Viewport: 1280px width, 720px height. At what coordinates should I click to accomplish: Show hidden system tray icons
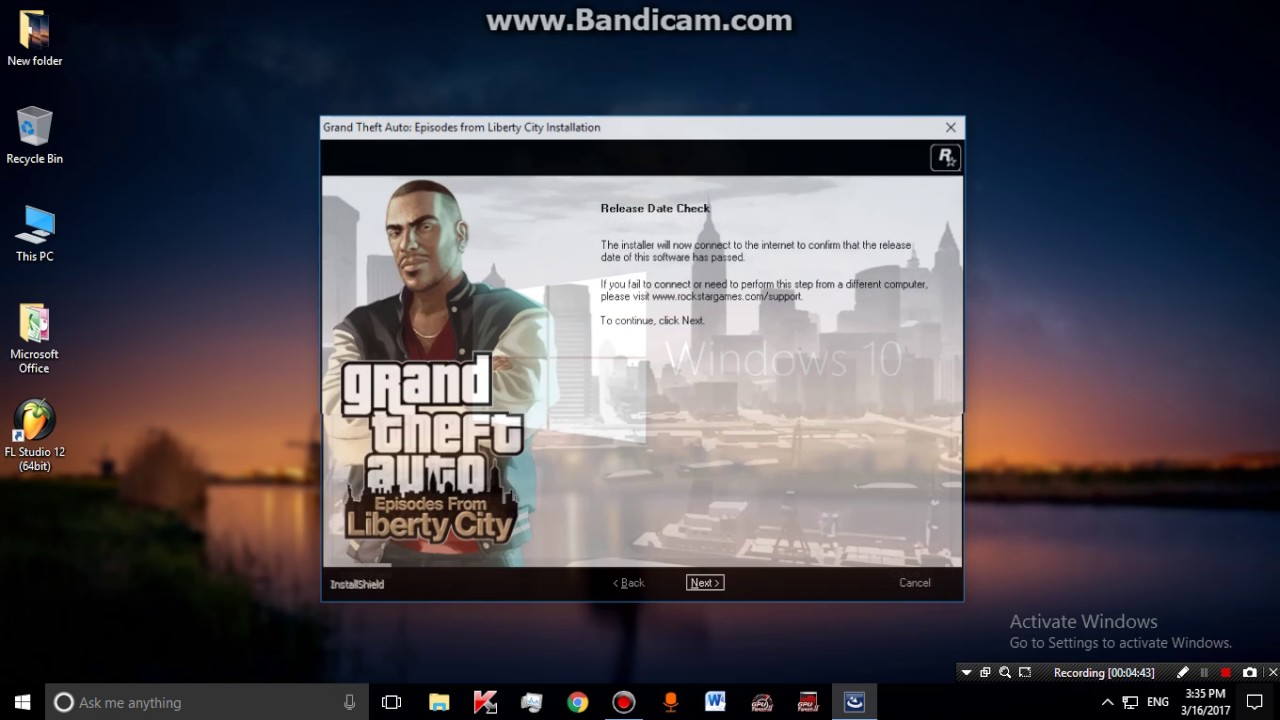(x=1107, y=702)
